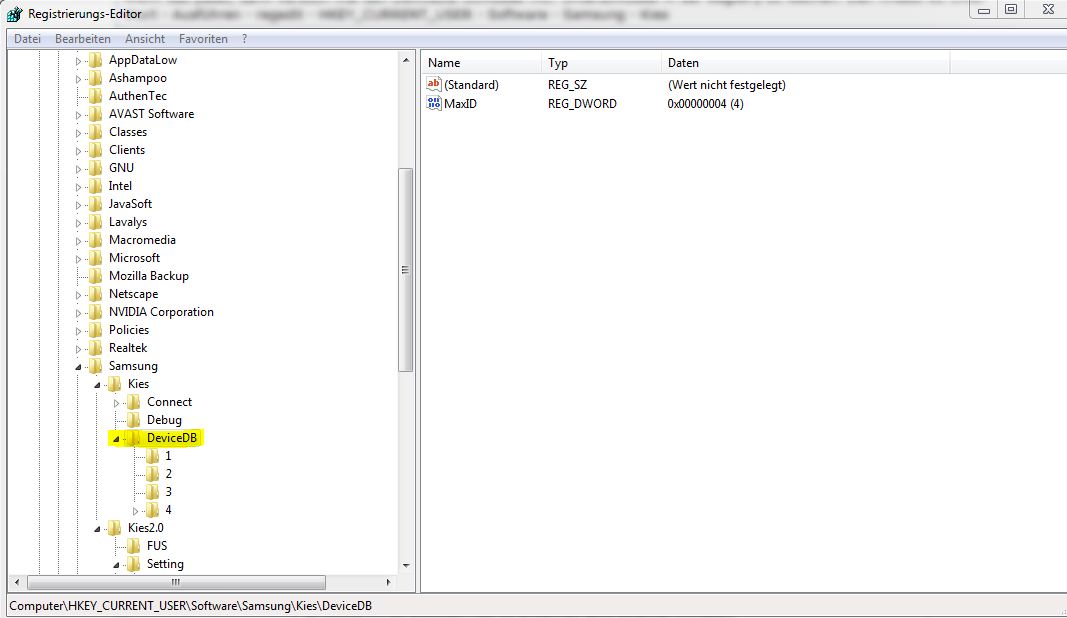Expand subkey 4 under DeviceDB

(135, 510)
